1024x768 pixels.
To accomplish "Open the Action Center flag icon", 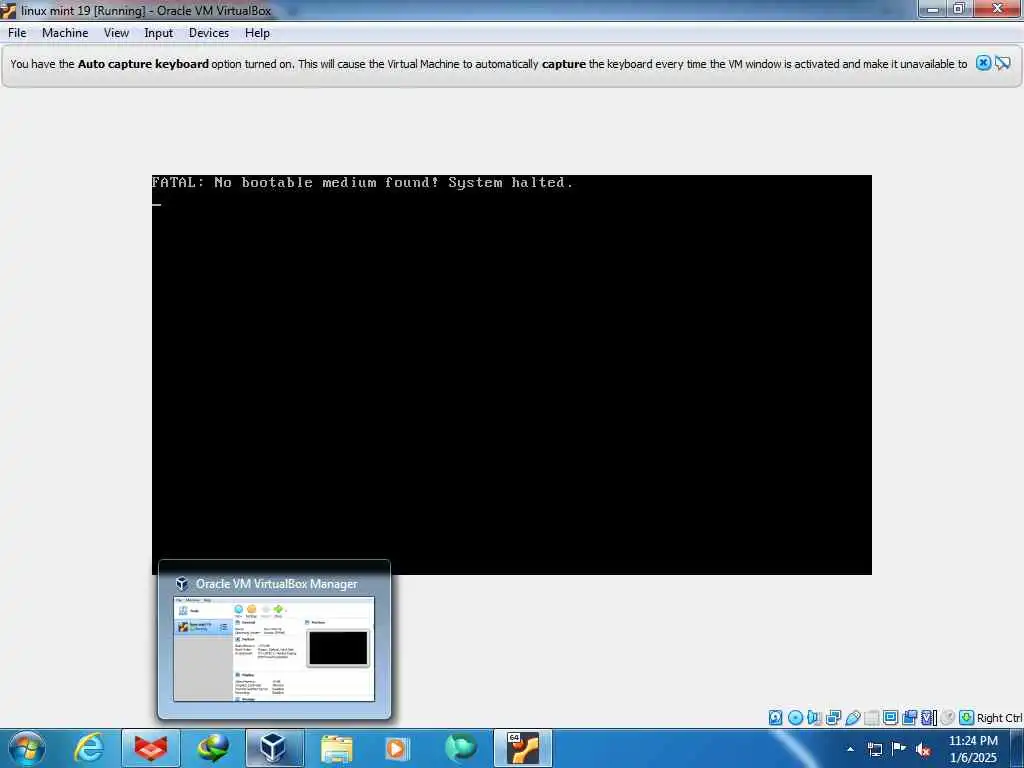I will 899,749.
